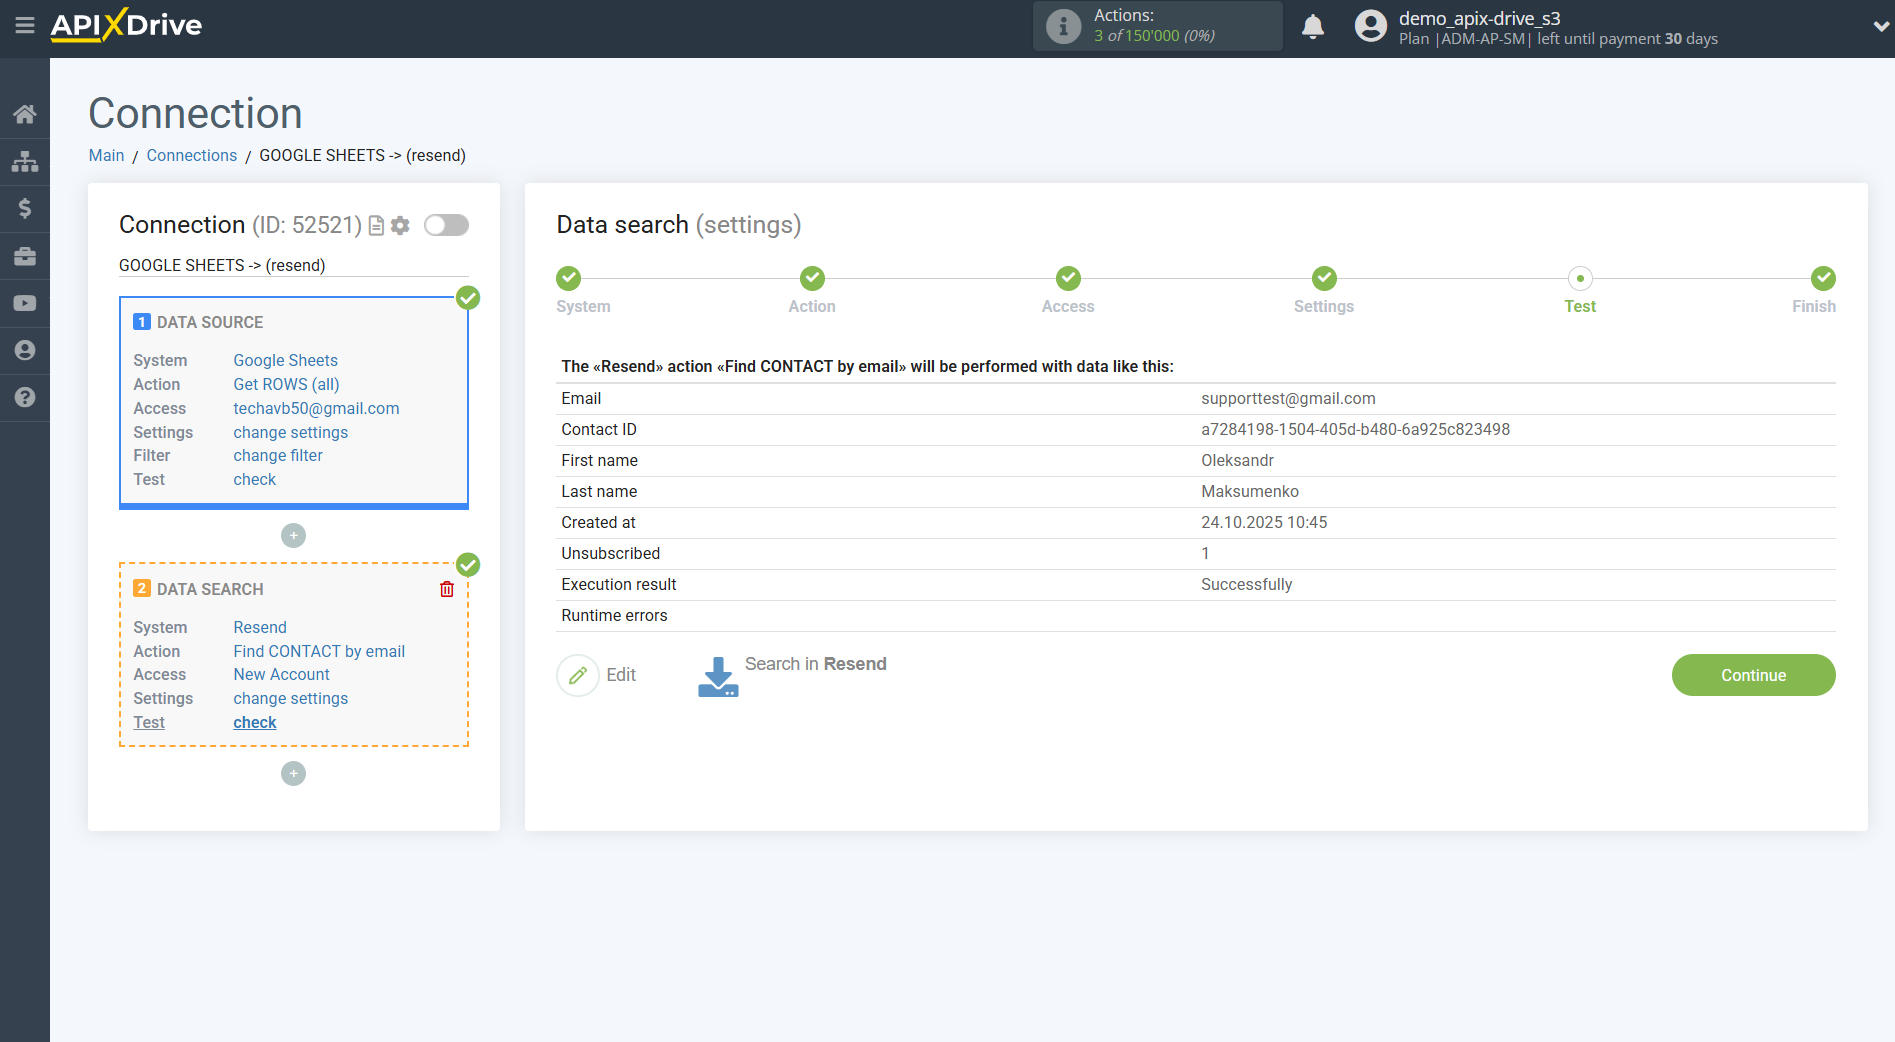Viewport: 1895px width, 1042px height.
Task: Delete the Data Search block via trash icon
Action: tap(447, 589)
